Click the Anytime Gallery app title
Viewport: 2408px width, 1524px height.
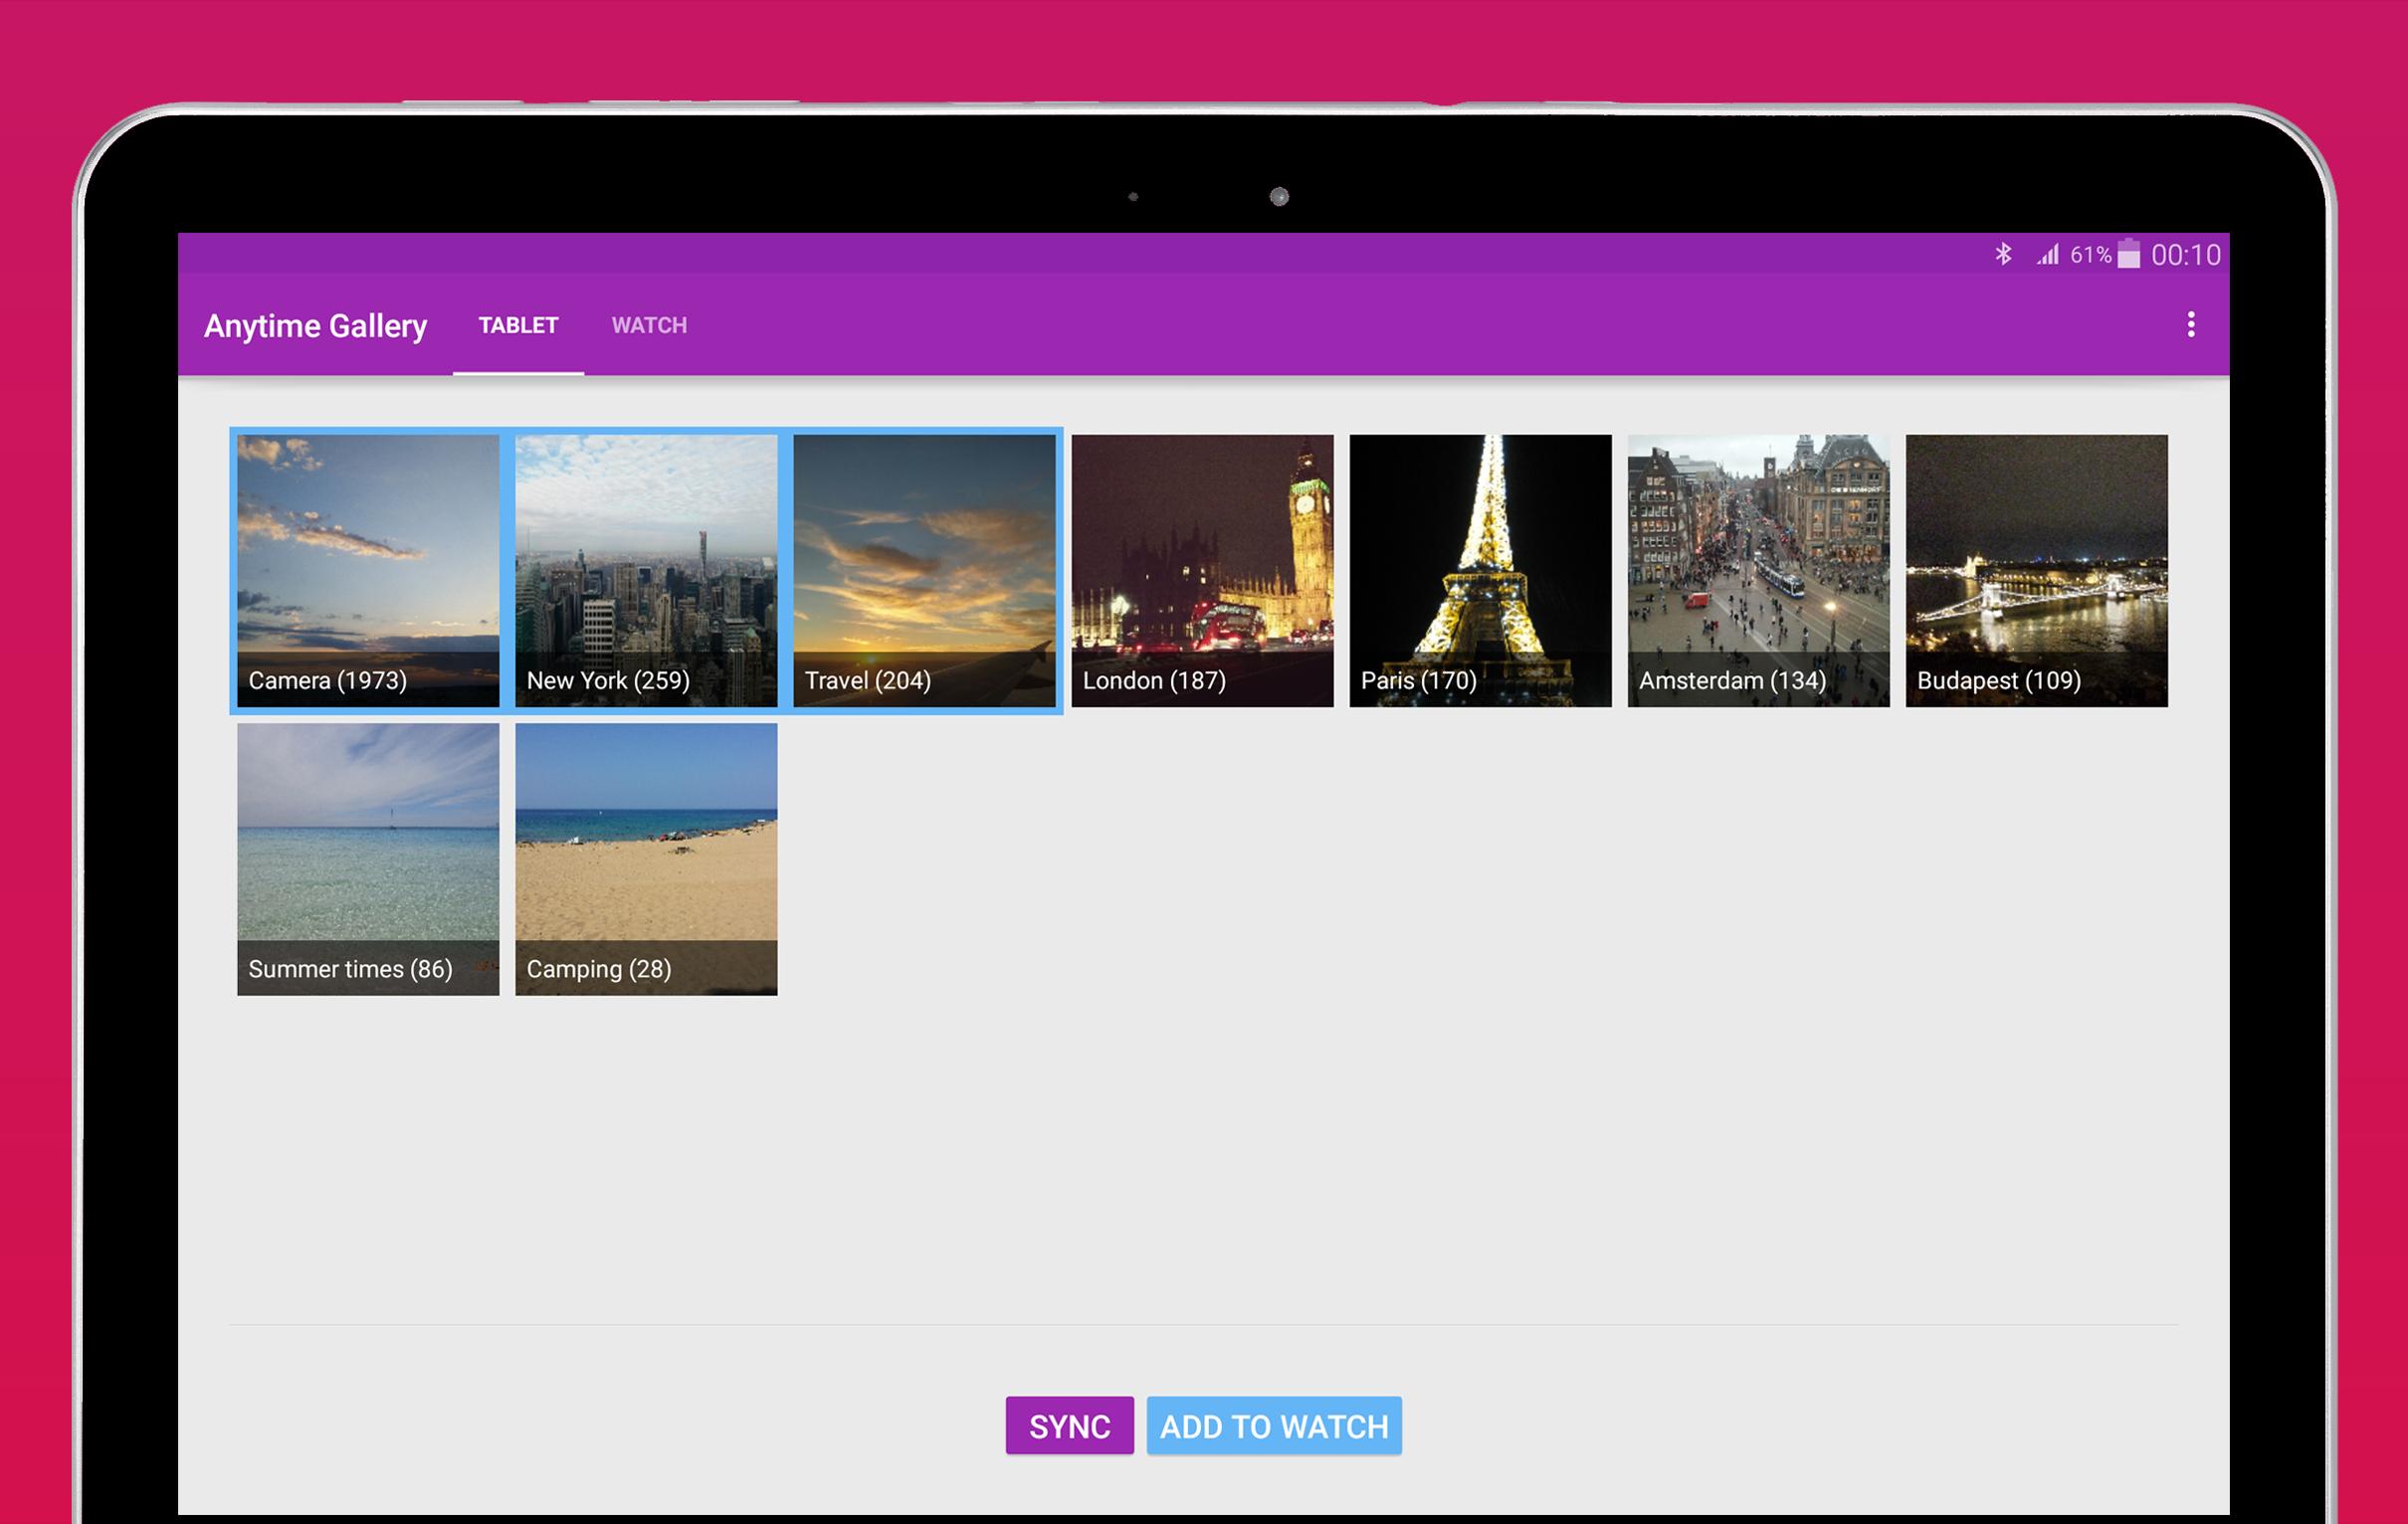(315, 326)
